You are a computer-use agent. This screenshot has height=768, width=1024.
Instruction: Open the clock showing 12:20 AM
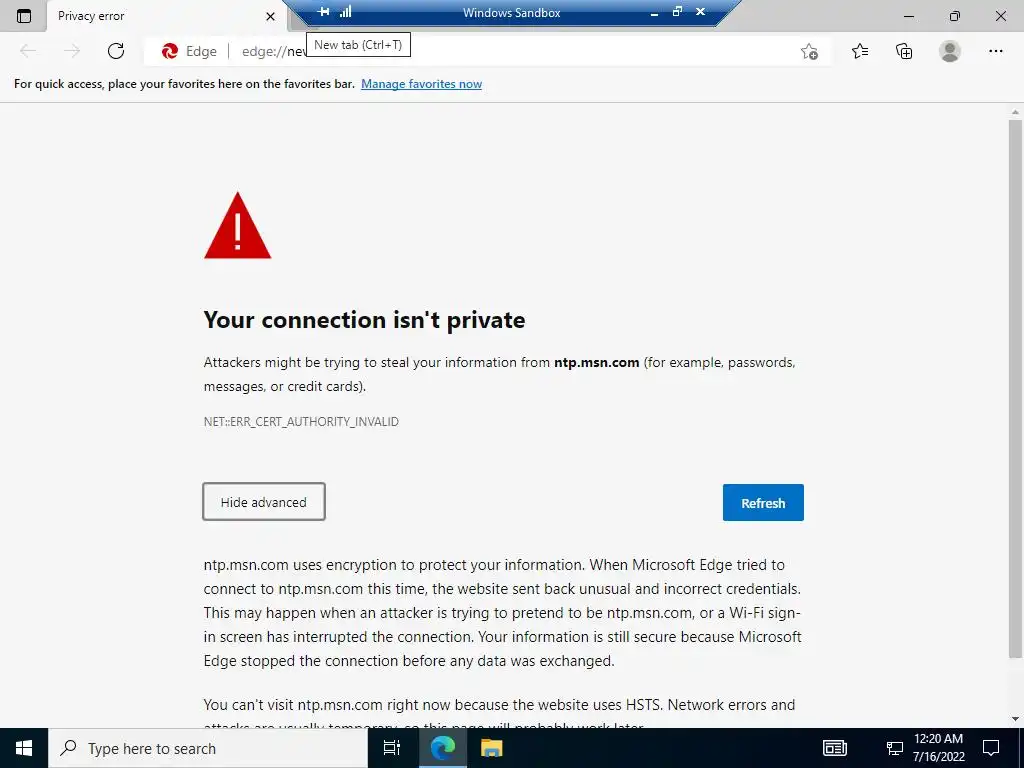click(x=938, y=748)
